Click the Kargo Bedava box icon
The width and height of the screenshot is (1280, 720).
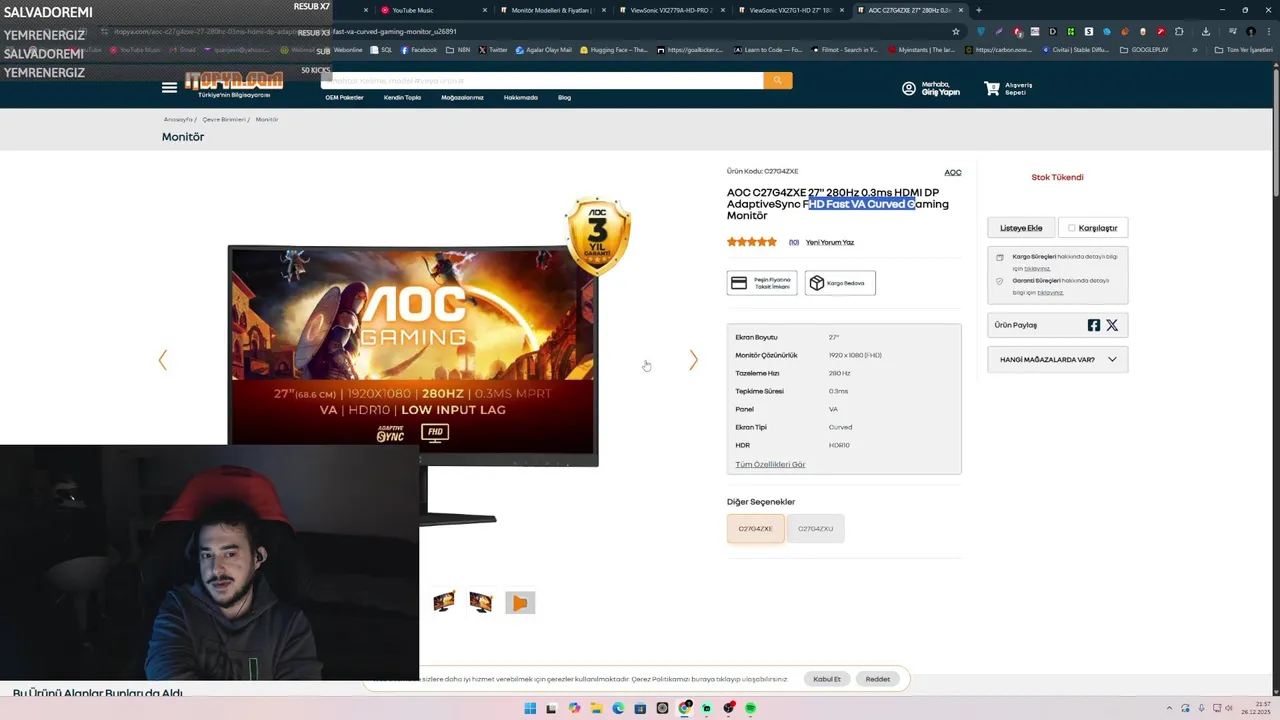(817, 283)
